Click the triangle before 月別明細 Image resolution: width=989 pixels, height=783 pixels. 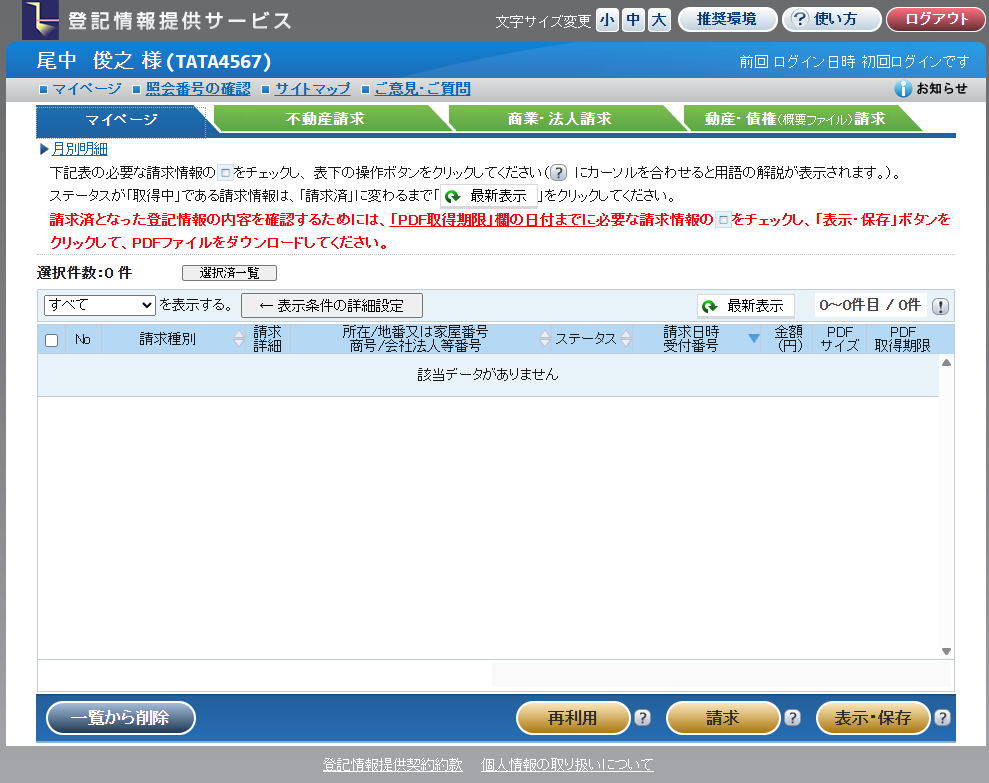pyautogui.click(x=44, y=149)
